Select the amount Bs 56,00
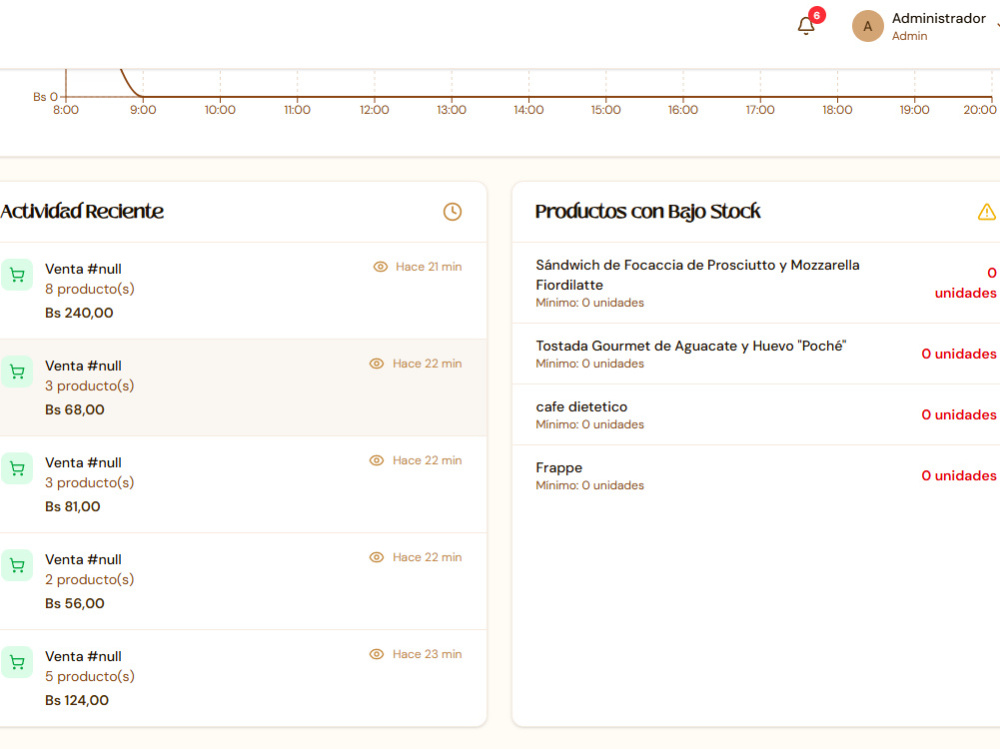The width and height of the screenshot is (1000, 749). 75,604
